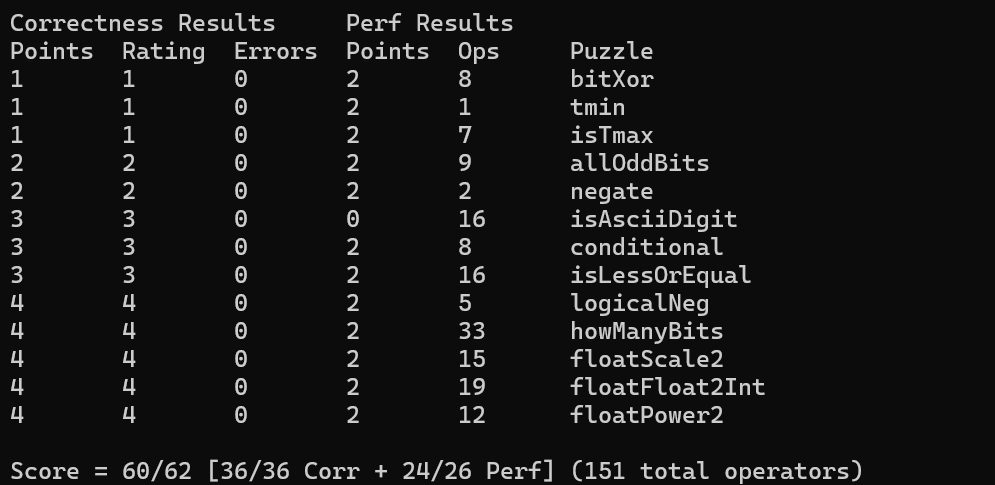
Task: Click the floatScale2 puzzle name
Action: pos(647,359)
